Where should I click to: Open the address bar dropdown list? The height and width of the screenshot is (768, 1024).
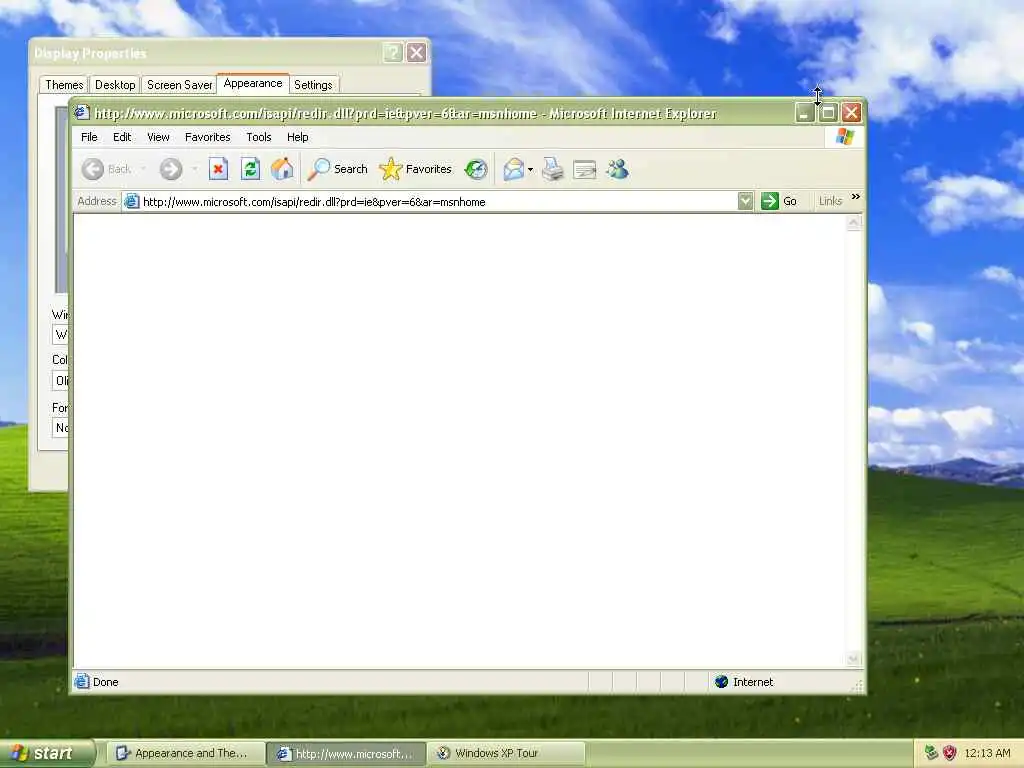click(x=745, y=201)
